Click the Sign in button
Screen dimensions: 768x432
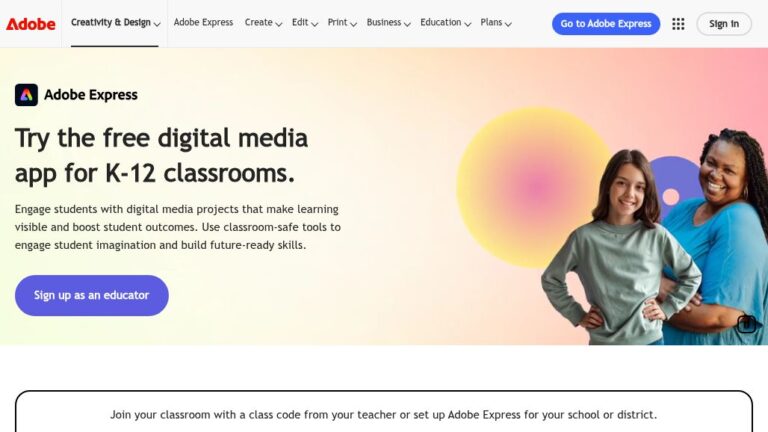click(724, 24)
